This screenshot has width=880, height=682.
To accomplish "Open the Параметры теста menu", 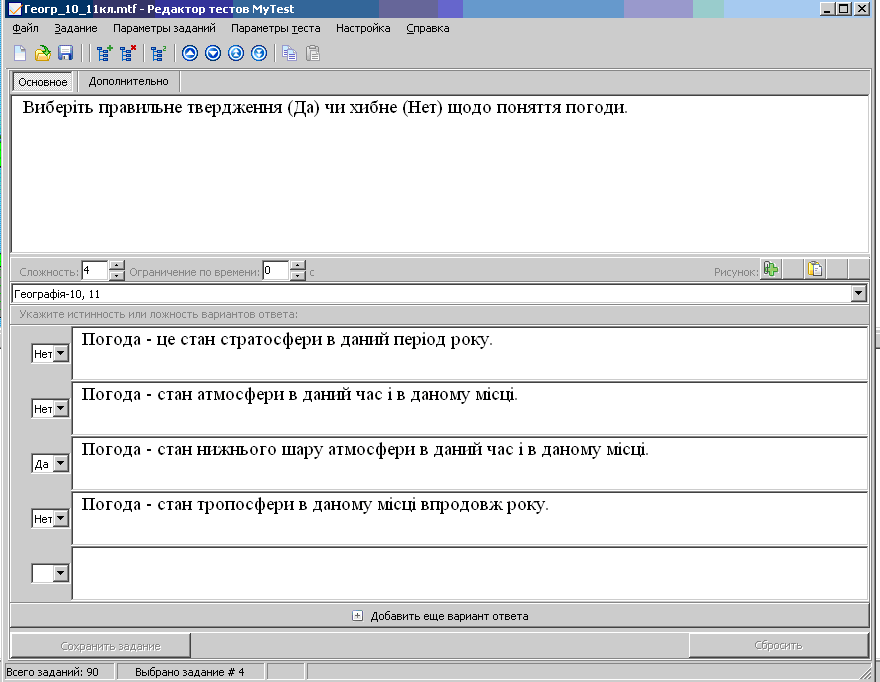I will (276, 28).
